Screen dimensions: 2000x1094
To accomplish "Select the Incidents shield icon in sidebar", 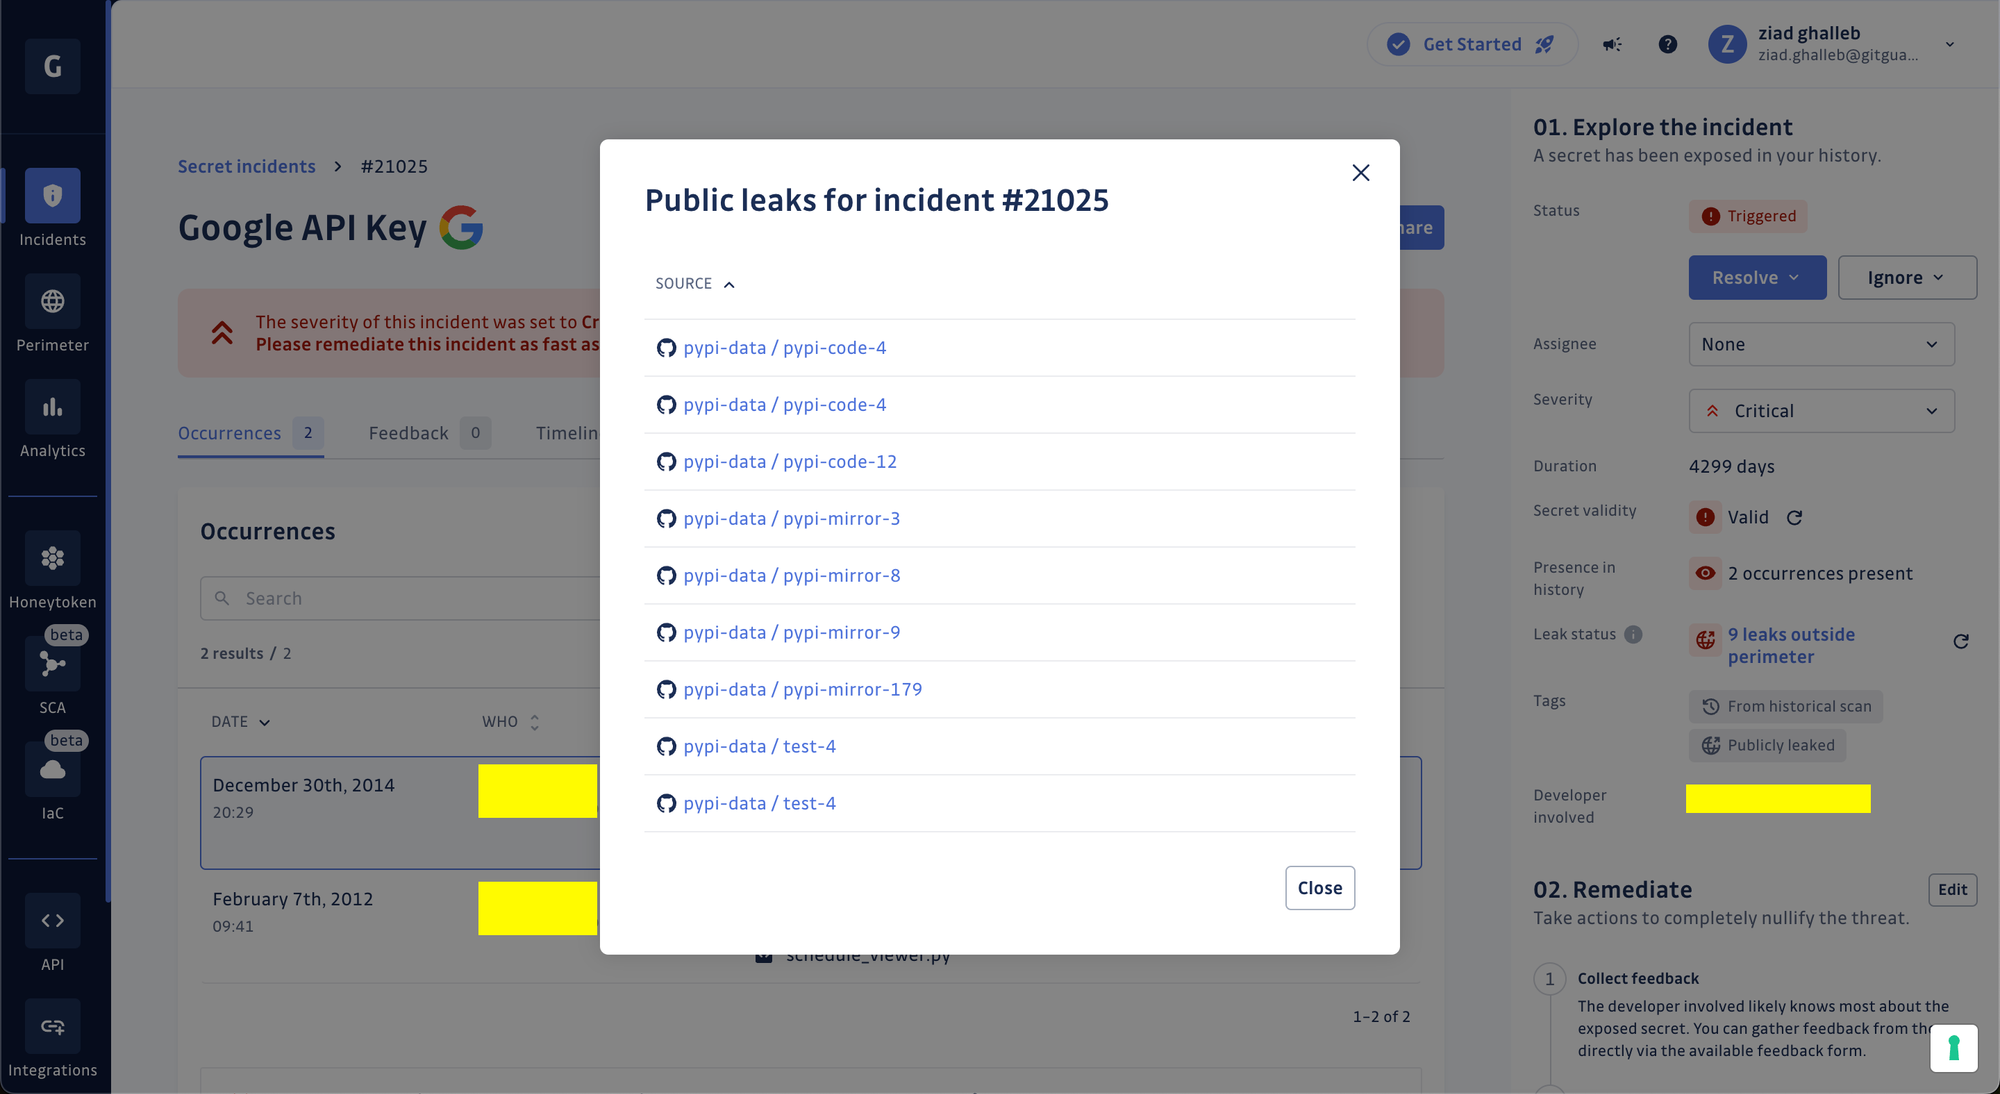I will (52, 196).
